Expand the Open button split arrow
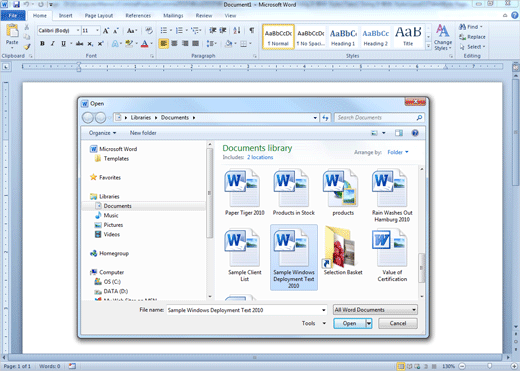This screenshot has height=371, width=520. click(369, 323)
